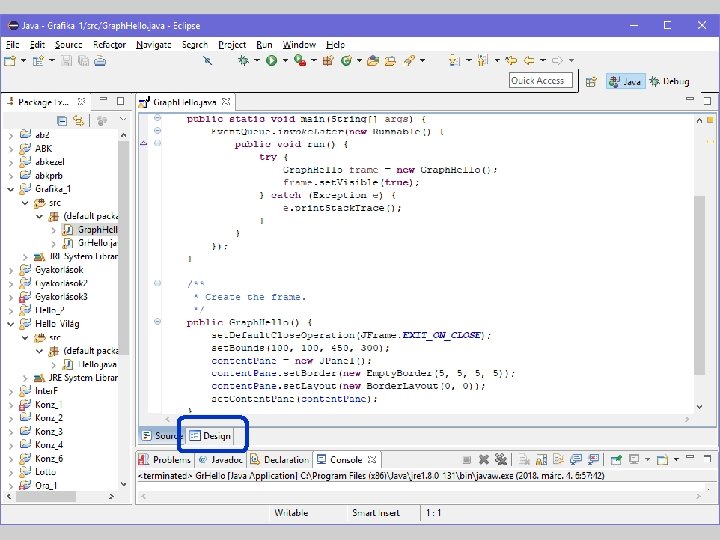Open the File menu

[x=12, y=45]
